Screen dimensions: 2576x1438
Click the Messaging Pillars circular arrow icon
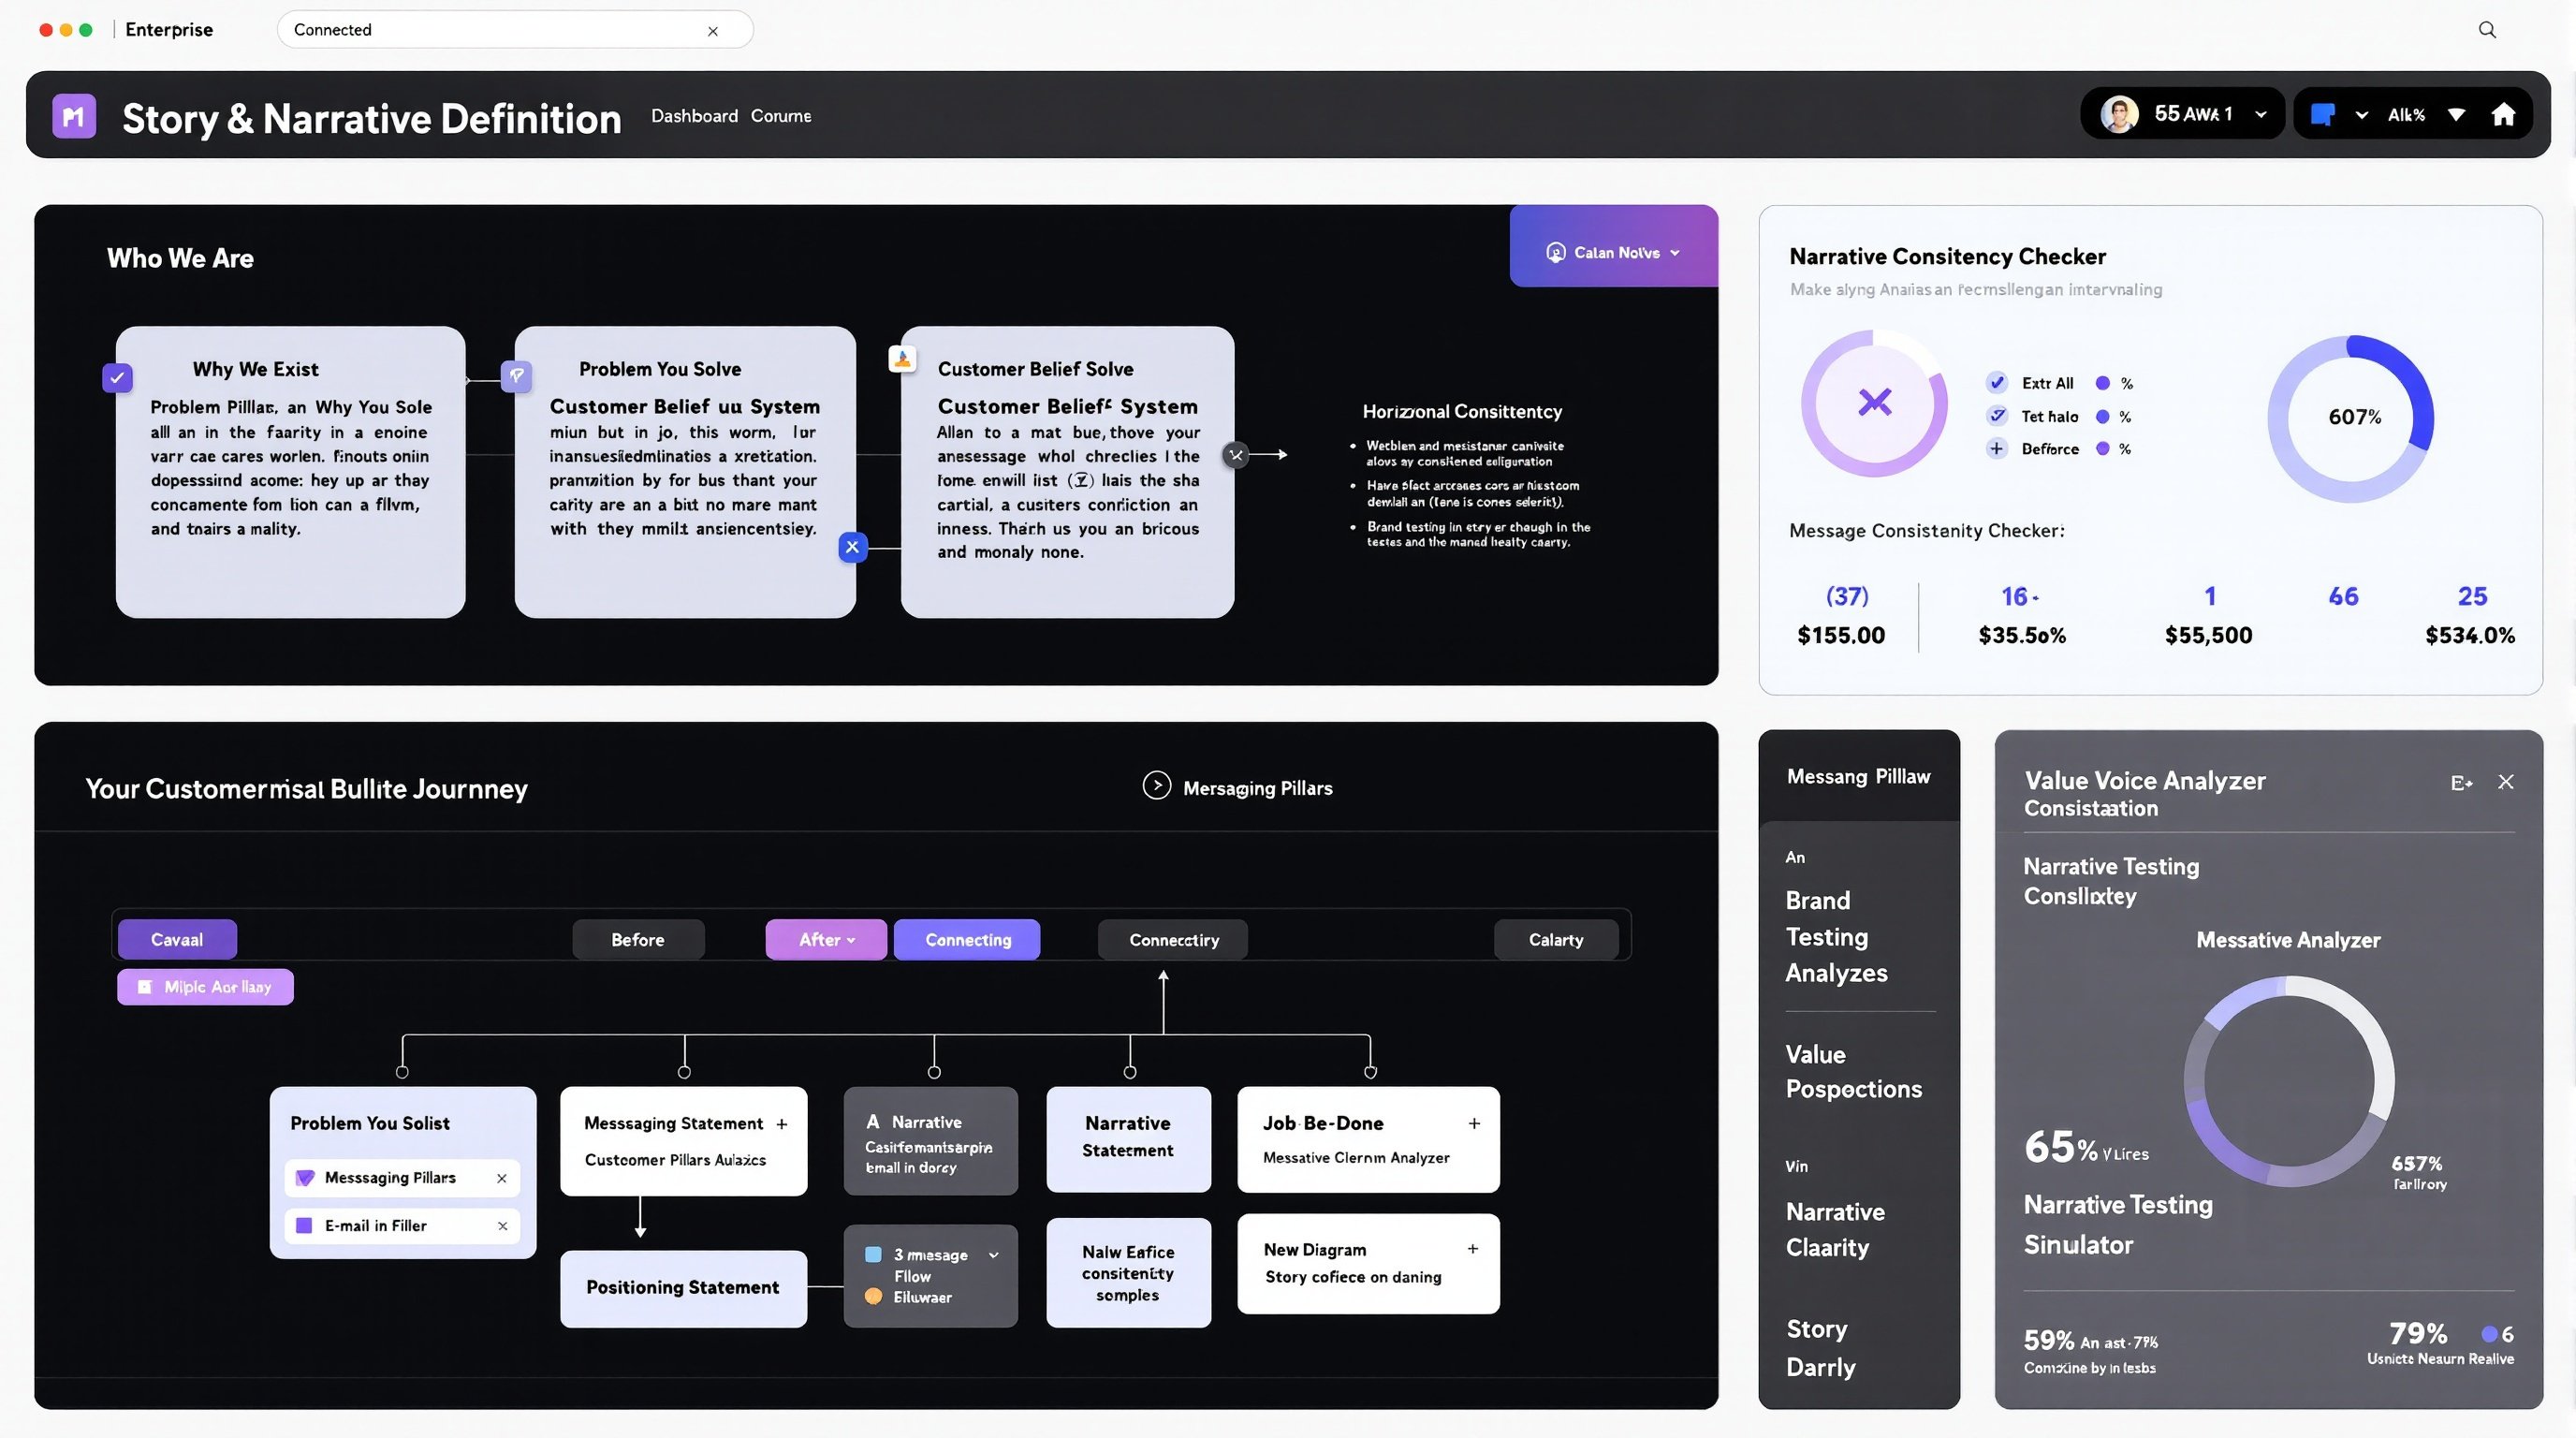(1157, 787)
